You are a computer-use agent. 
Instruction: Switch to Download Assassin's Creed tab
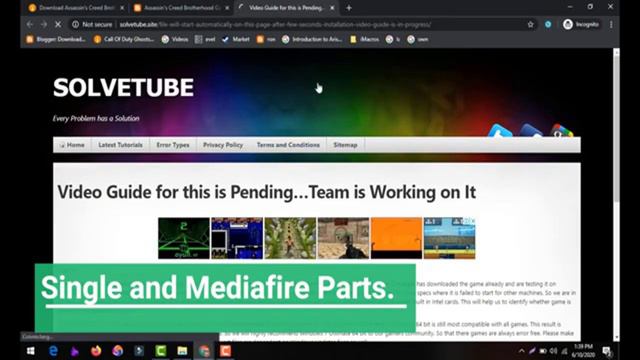point(76,8)
